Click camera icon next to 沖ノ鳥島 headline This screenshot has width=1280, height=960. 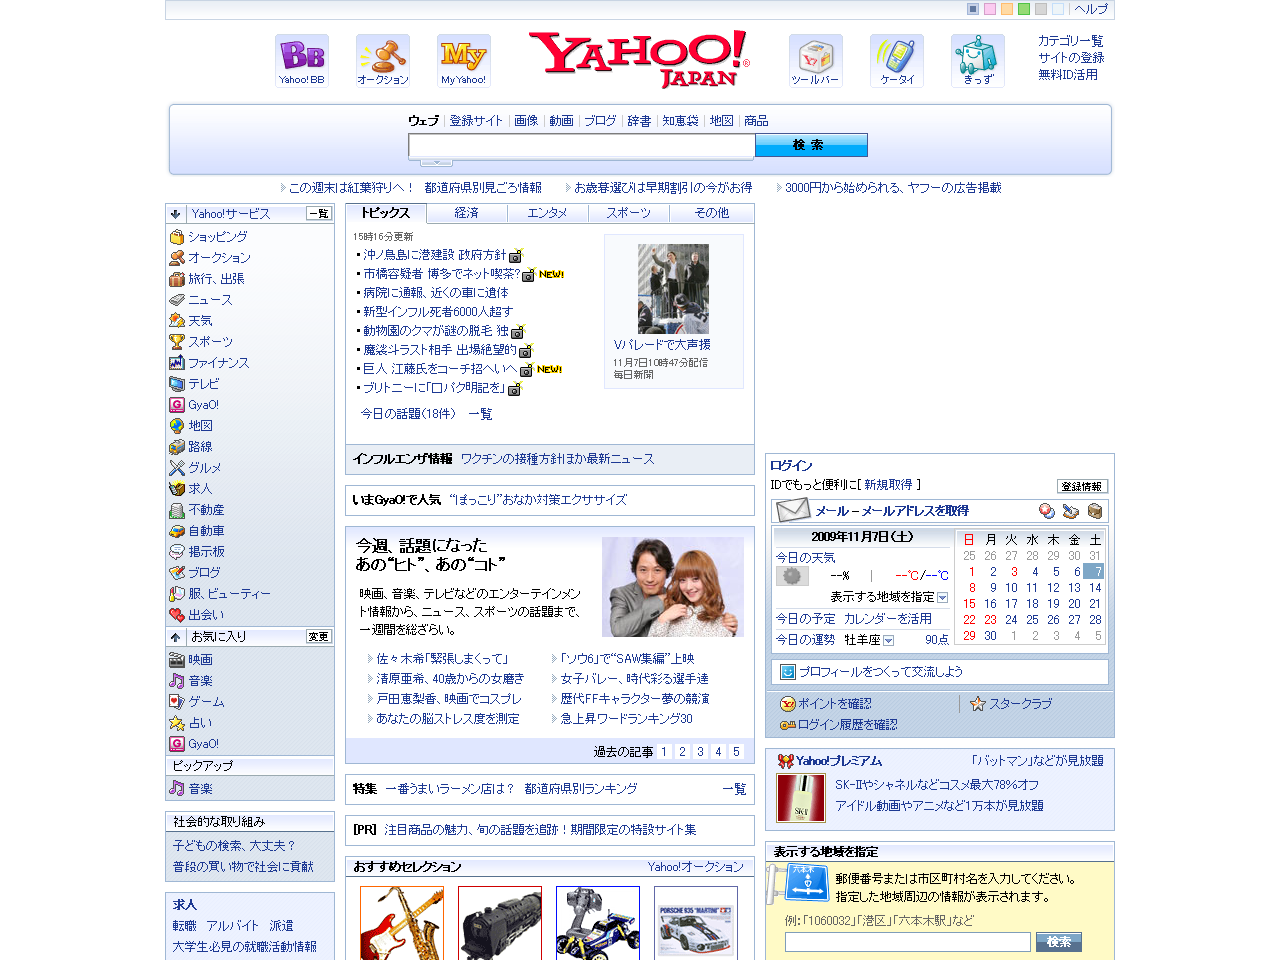[516, 256]
